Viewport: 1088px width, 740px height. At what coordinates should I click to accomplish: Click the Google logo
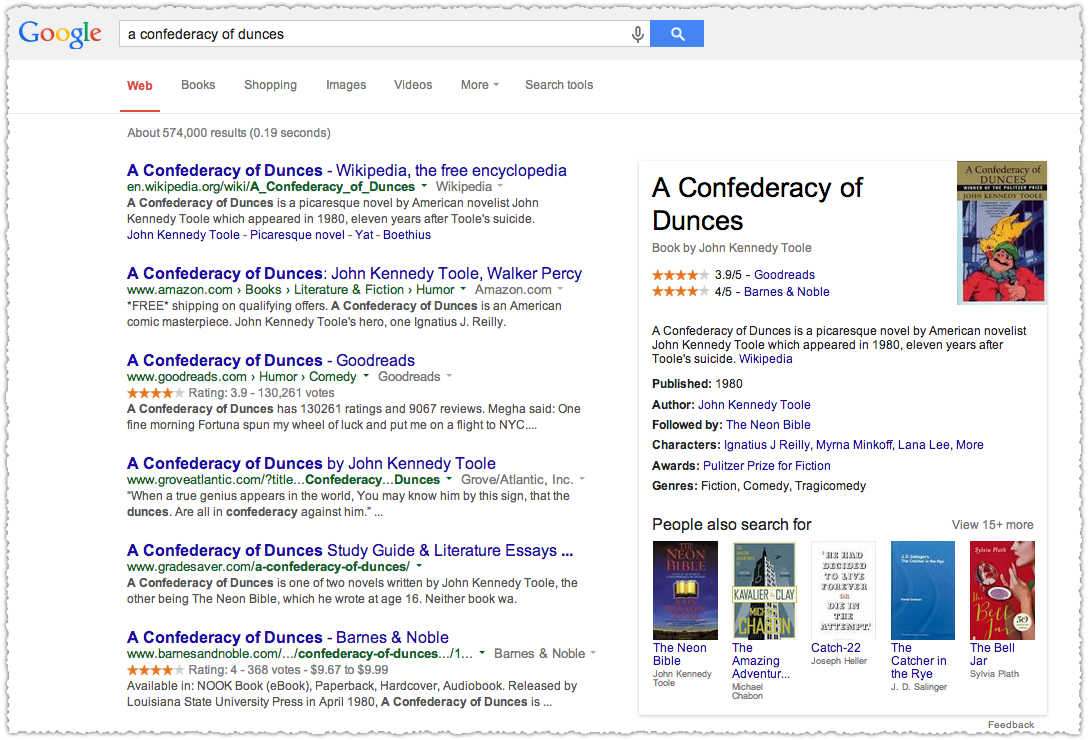pyautogui.click(x=60, y=33)
